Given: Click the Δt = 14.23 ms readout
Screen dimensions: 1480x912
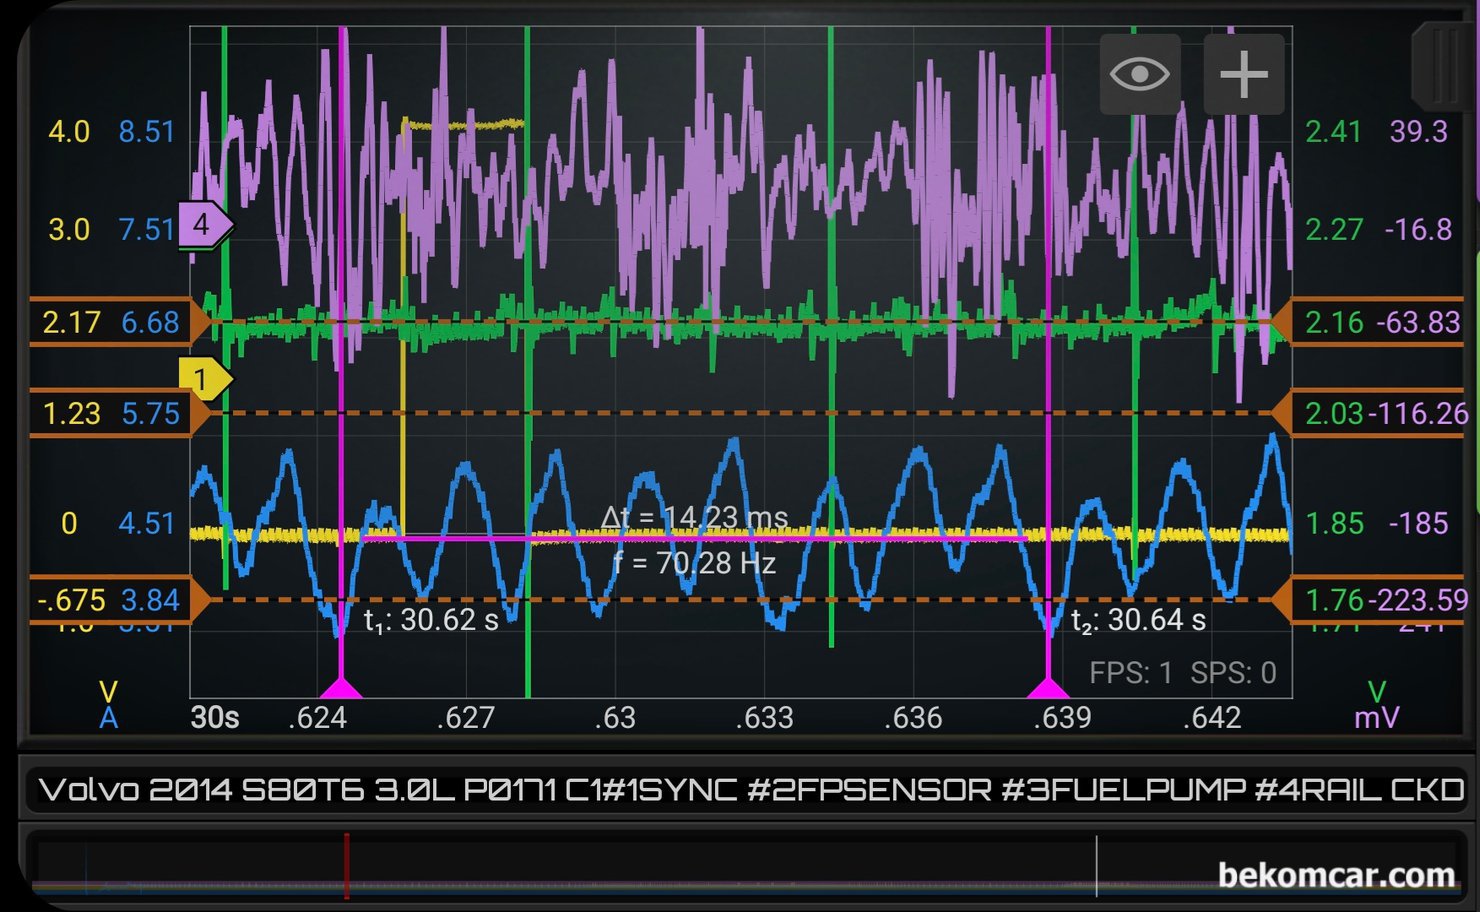Looking at the screenshot, I should coord(694,517).
